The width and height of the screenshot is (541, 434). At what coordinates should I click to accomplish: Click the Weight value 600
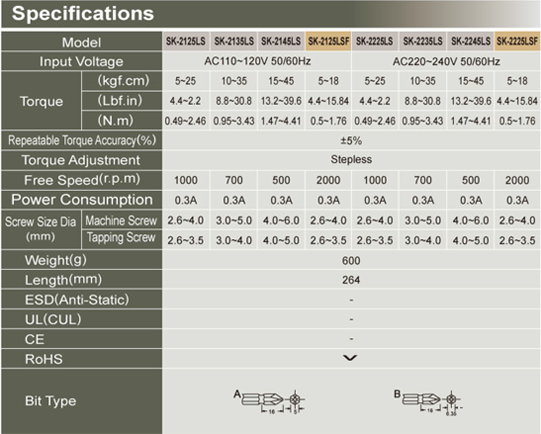[x=351, y=260]
